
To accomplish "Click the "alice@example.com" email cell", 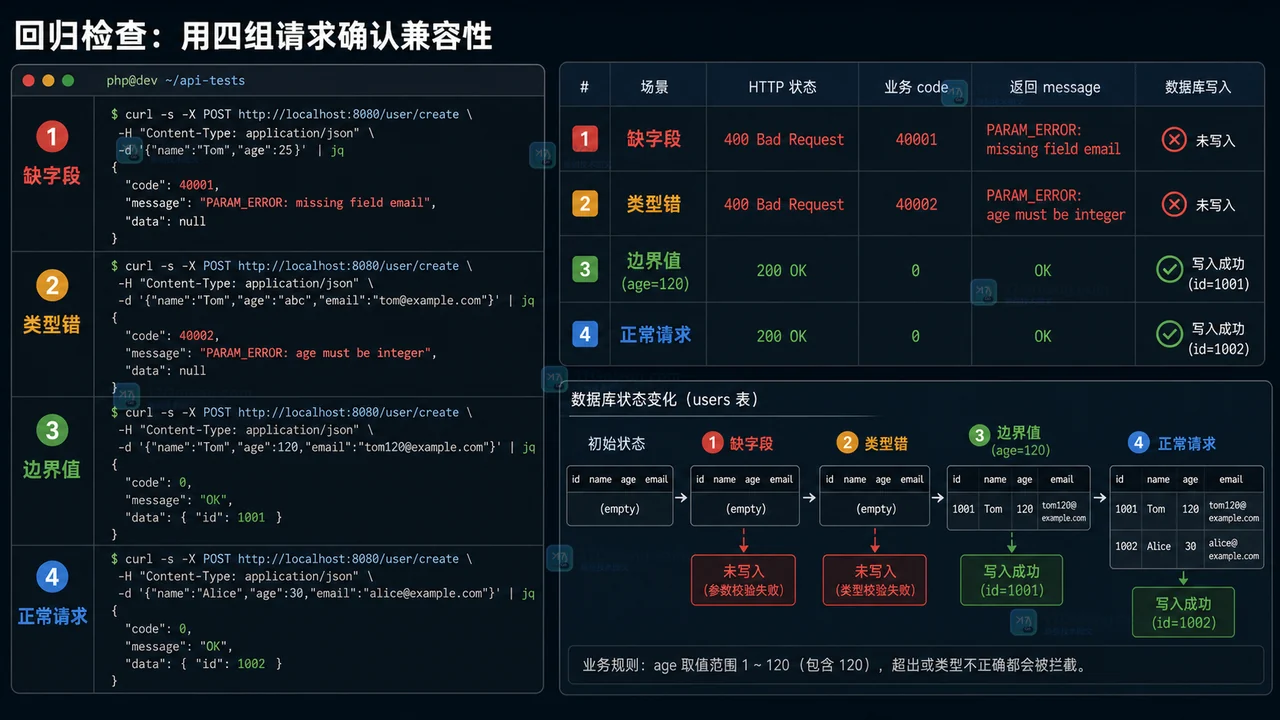I will coord(1233,549).
